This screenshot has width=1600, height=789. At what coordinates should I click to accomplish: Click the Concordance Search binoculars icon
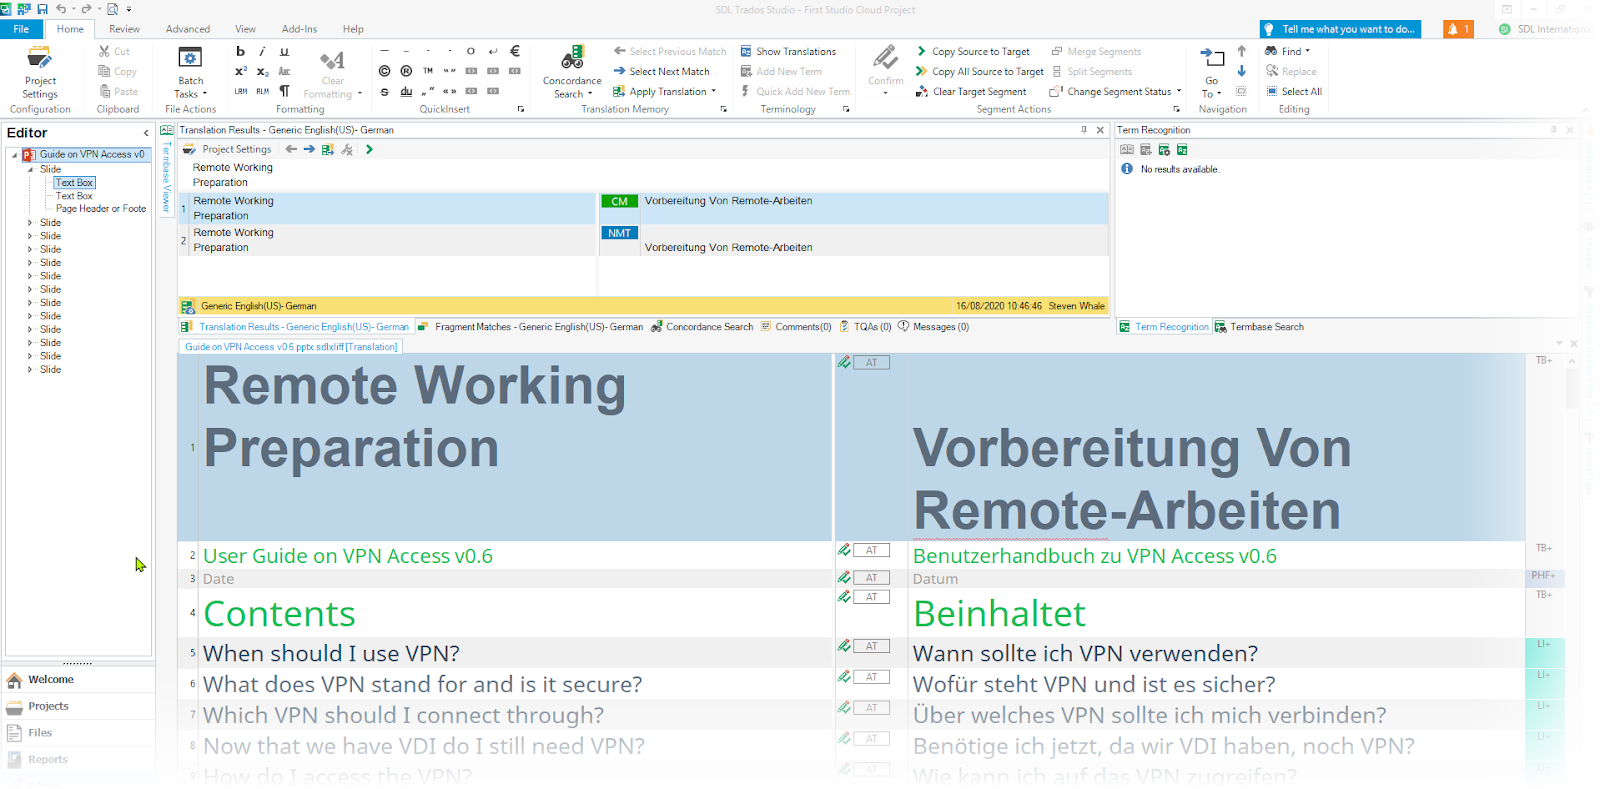point(572,58)
